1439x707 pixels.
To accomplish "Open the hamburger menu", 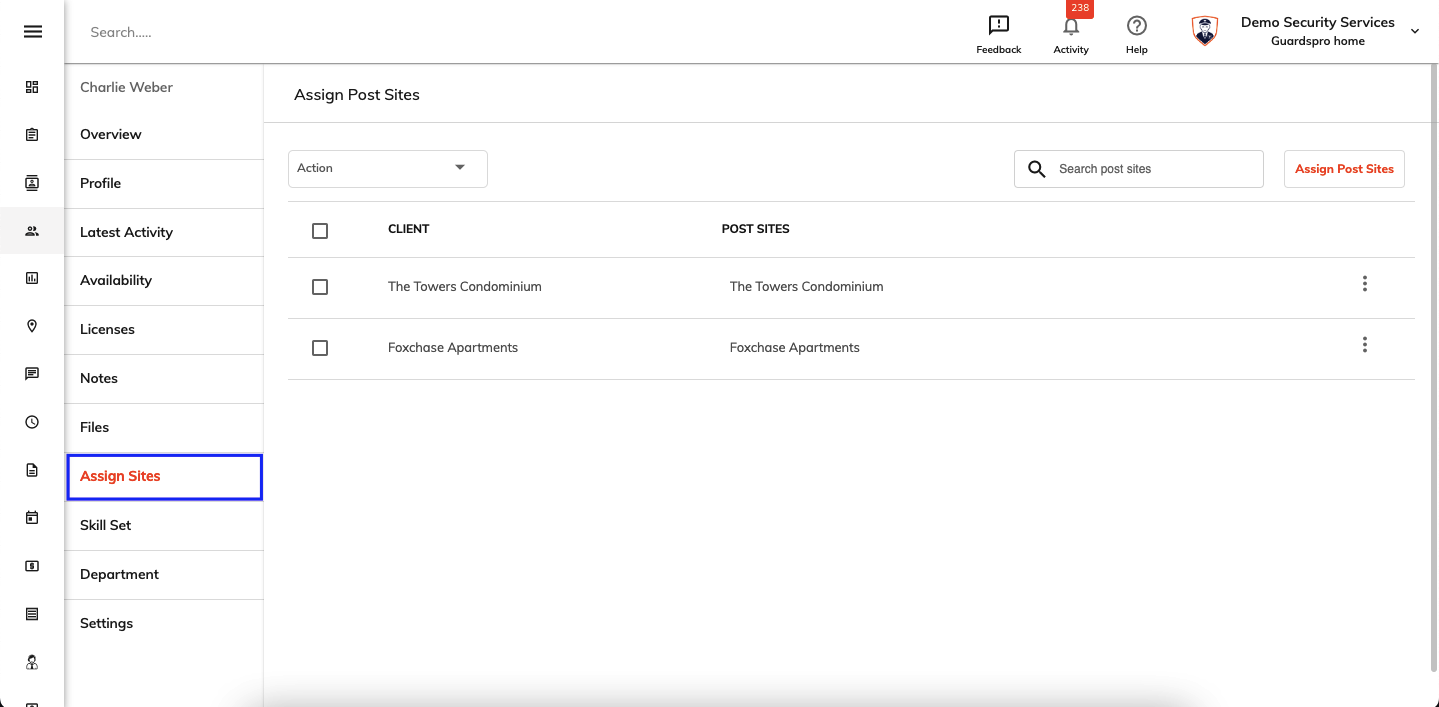I will [x=33, y=32].
